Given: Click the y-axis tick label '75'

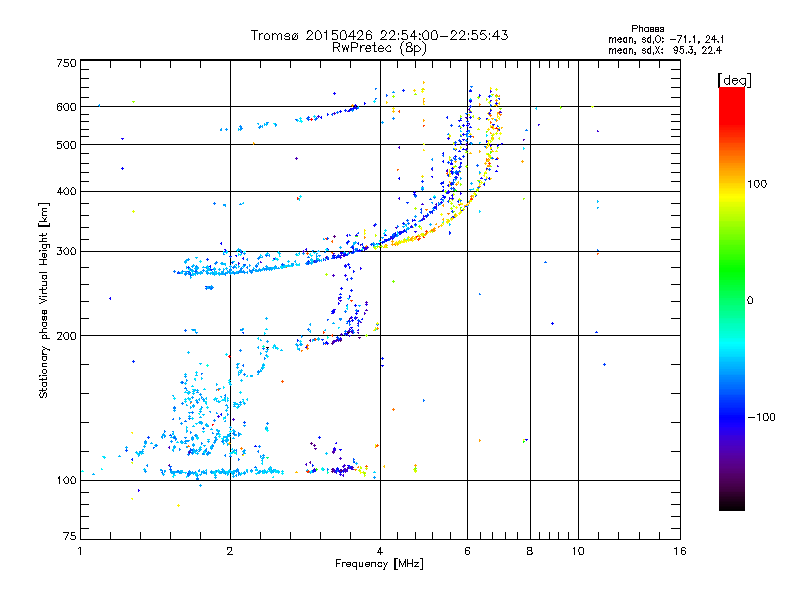Looking at the screenshot, I should pos(70,536).
